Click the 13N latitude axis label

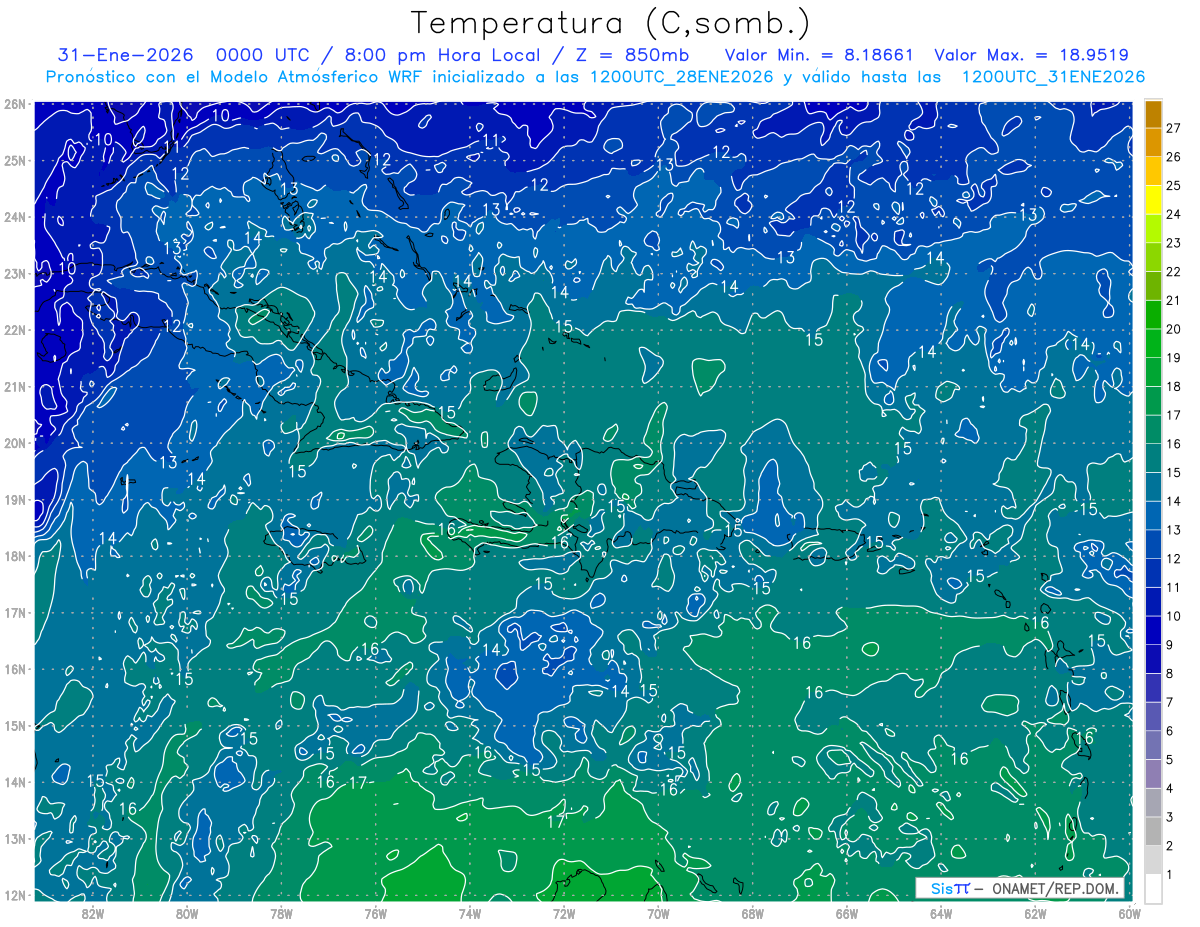[16, 838]
